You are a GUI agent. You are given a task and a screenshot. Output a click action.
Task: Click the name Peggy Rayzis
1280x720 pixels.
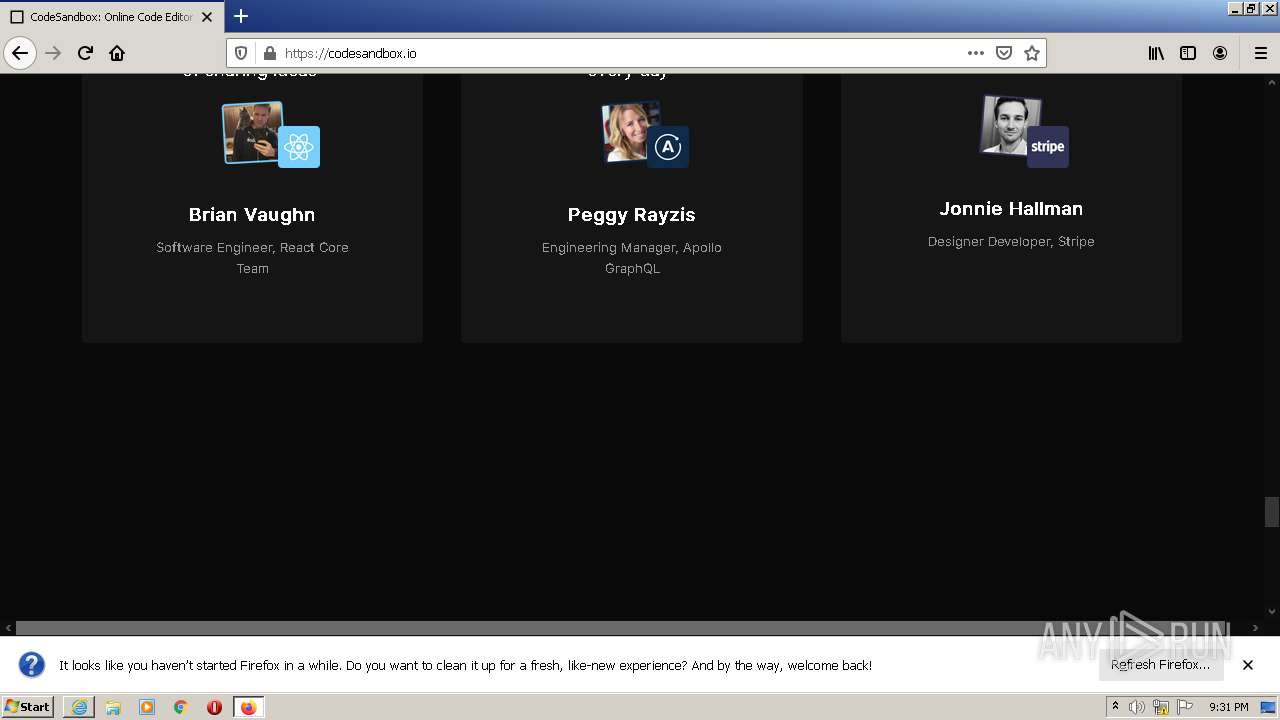[x=631, y=215]
